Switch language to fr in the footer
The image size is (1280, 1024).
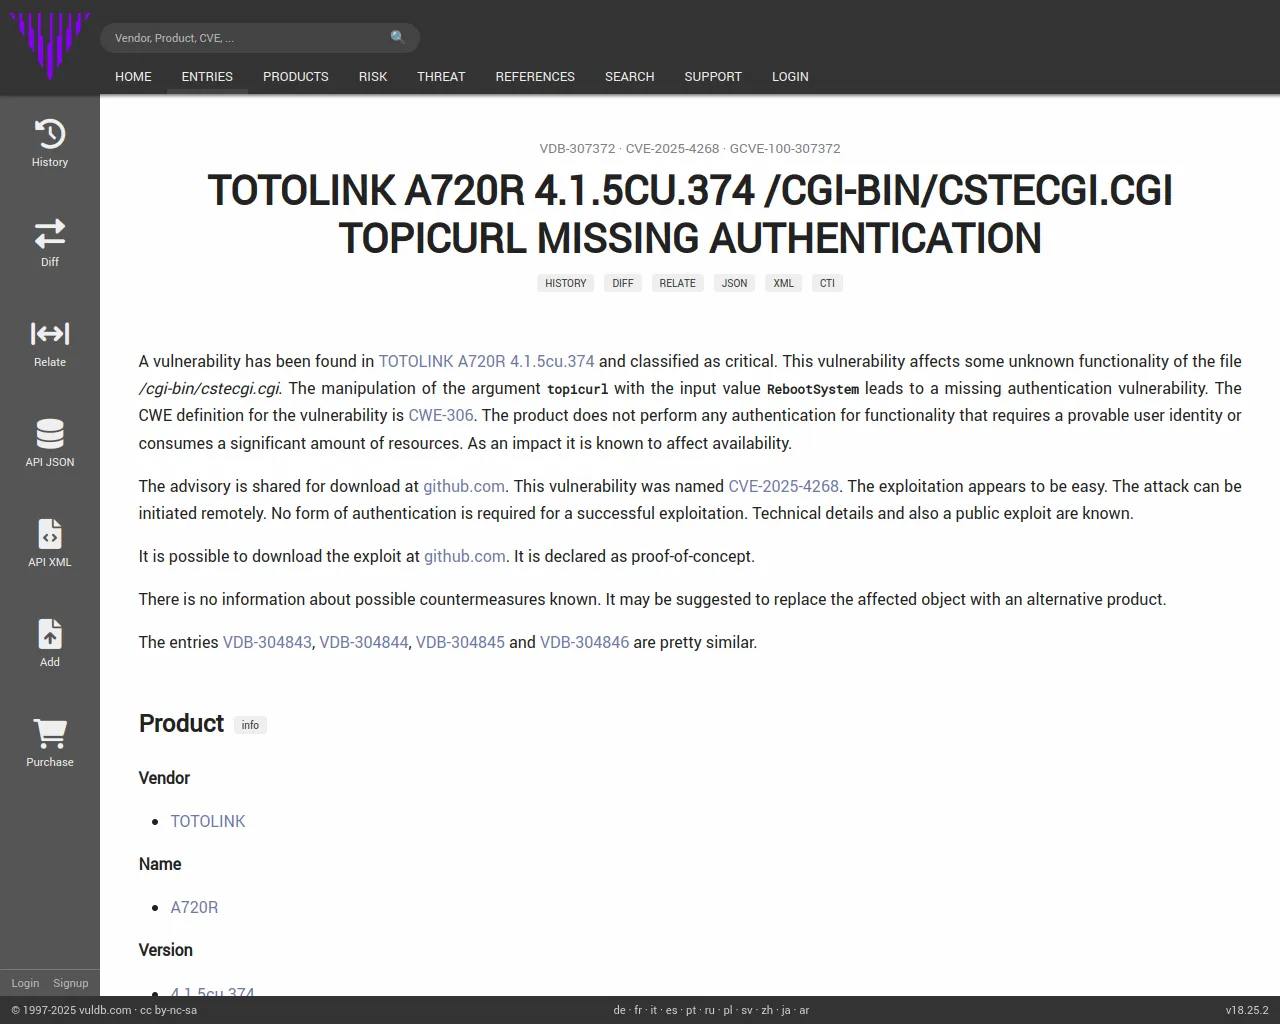638,1010
